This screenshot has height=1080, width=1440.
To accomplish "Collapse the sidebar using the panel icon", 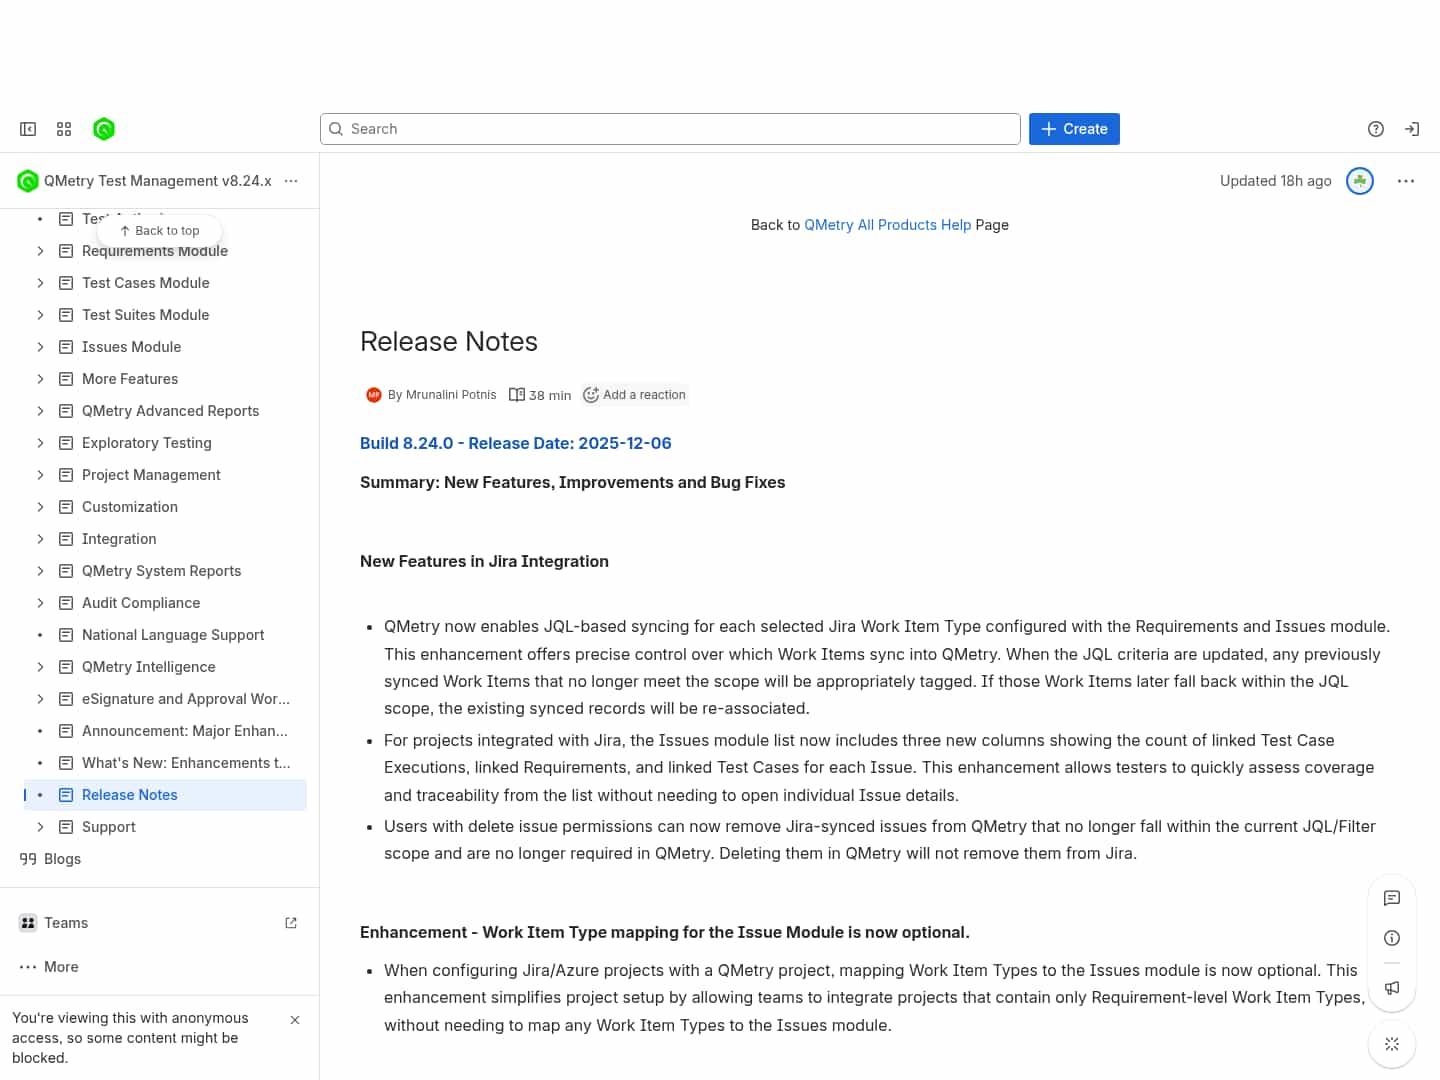I will tap(28, 129).
